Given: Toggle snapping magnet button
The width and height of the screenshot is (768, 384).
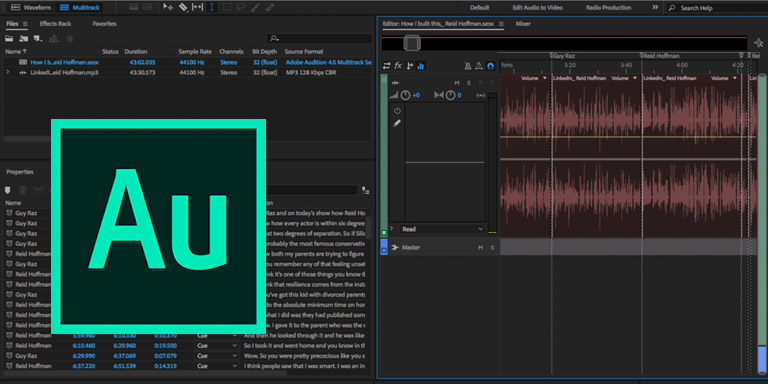Looking at the screenshot, I should point(491,66).
